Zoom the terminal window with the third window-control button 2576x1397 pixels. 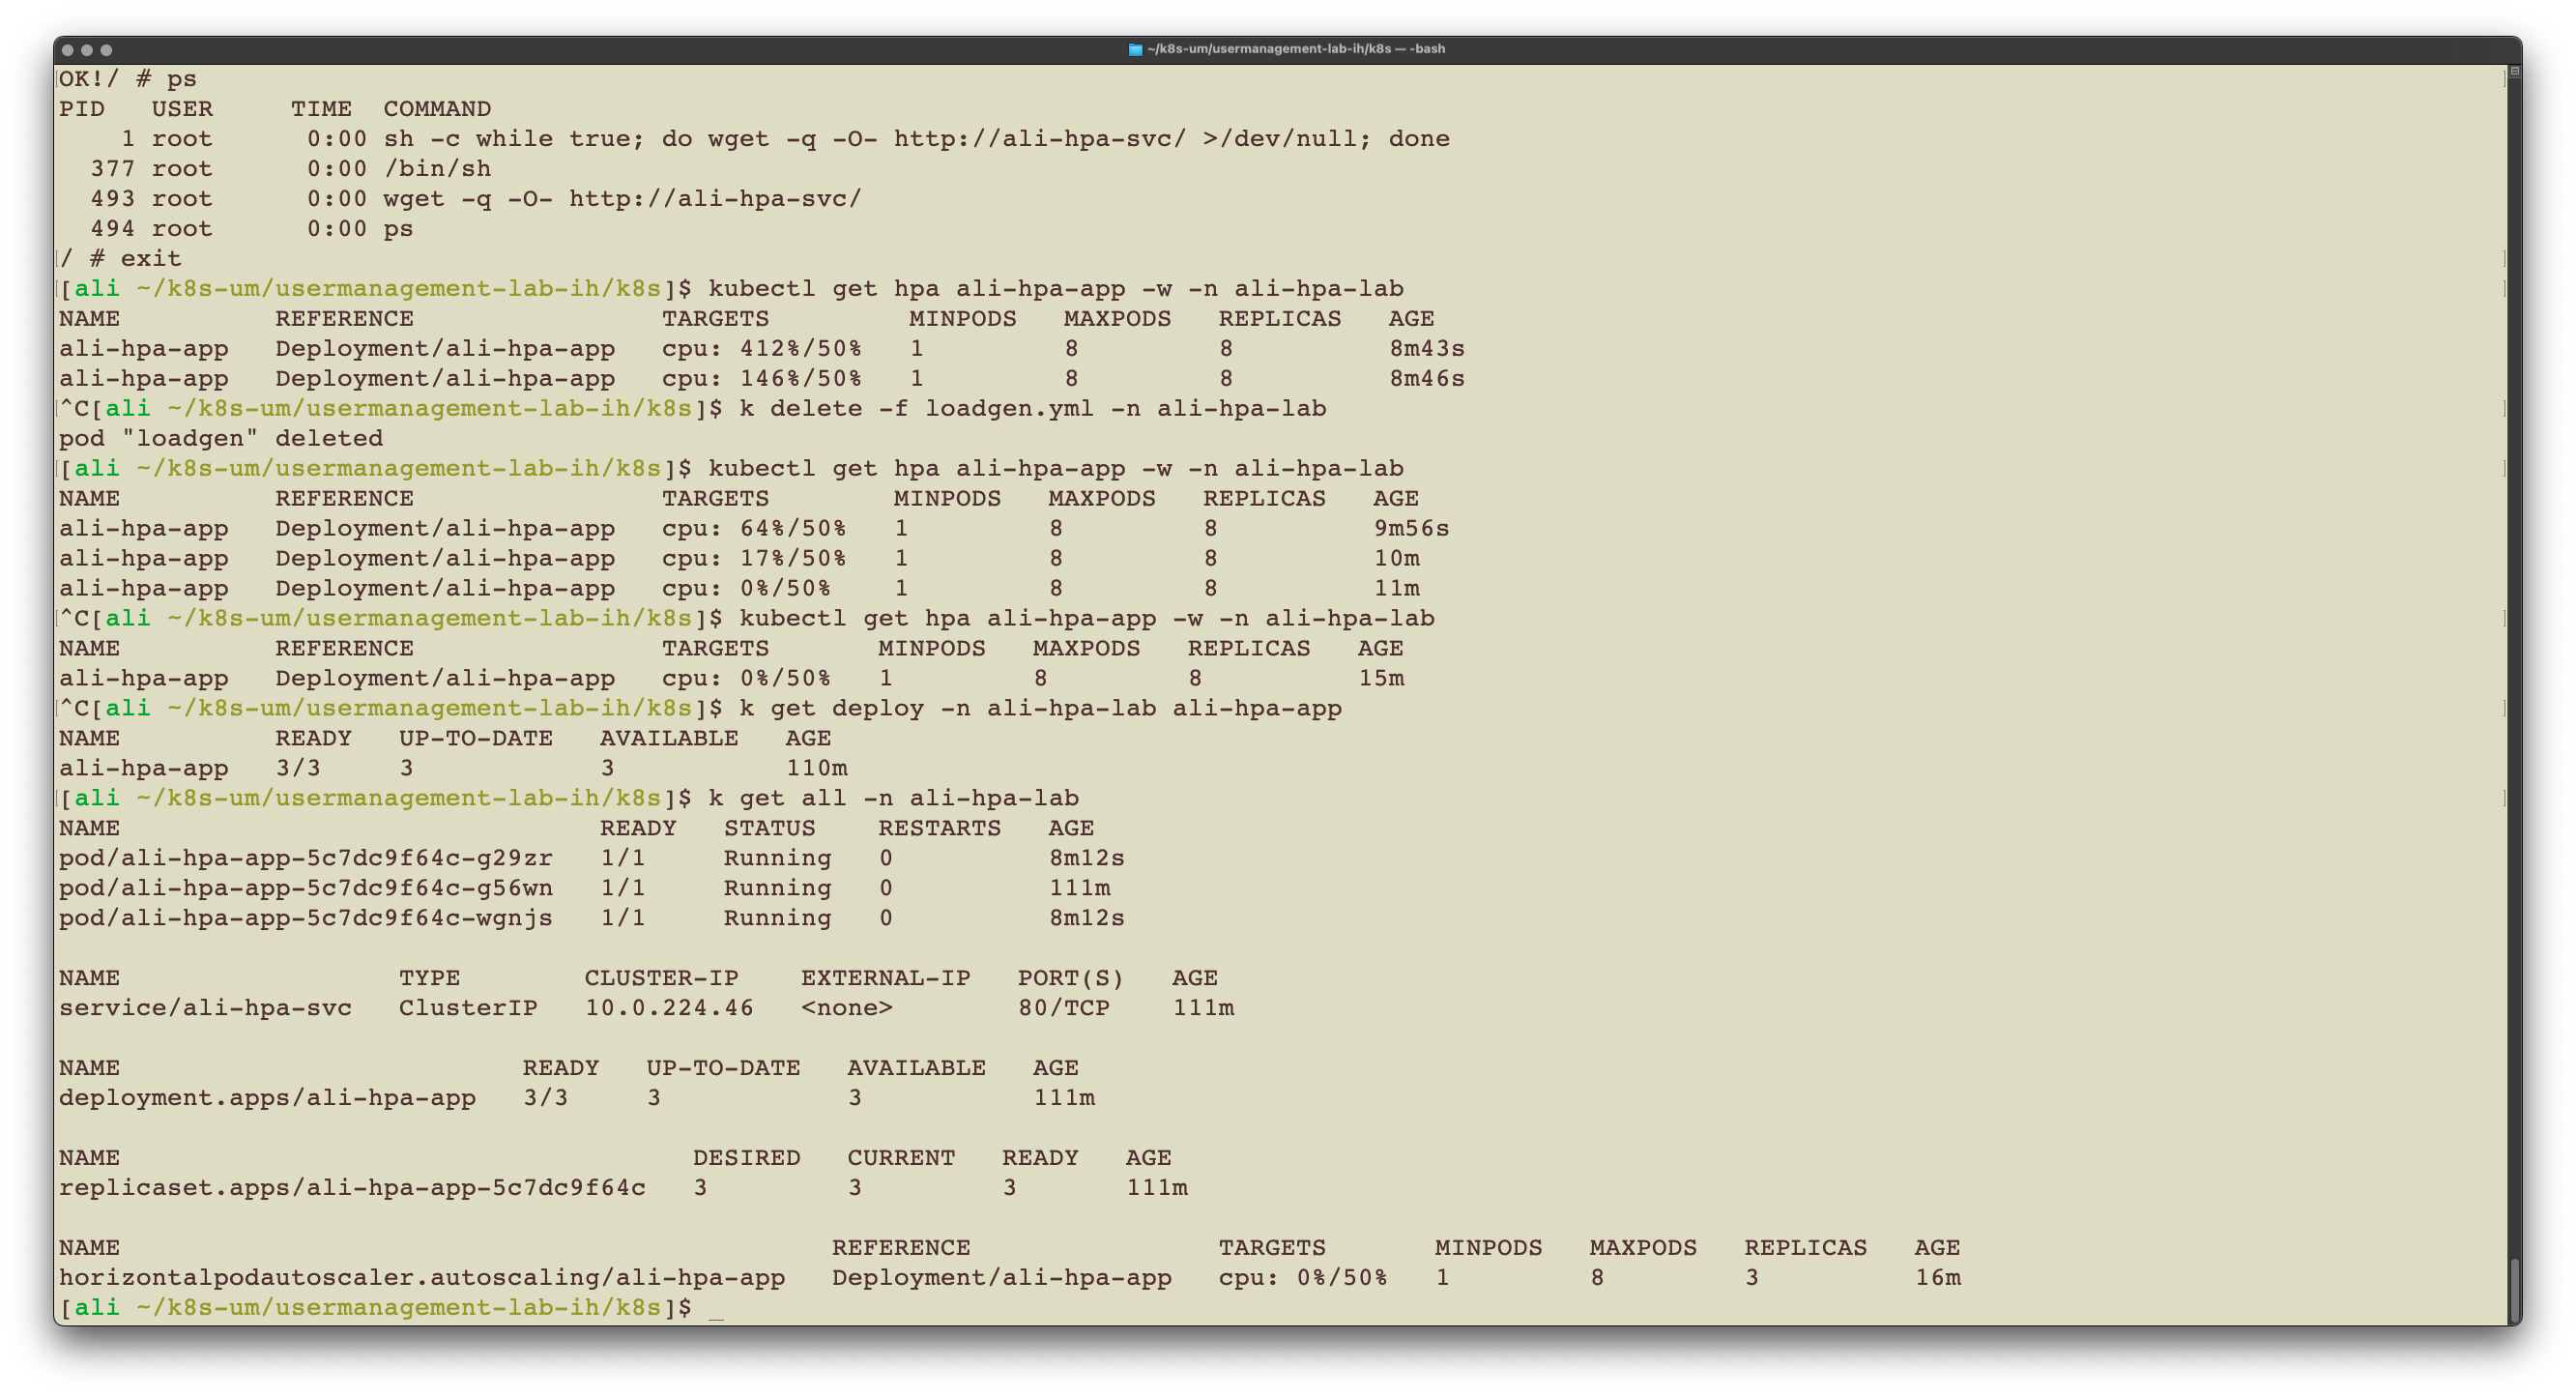point(107,50)
